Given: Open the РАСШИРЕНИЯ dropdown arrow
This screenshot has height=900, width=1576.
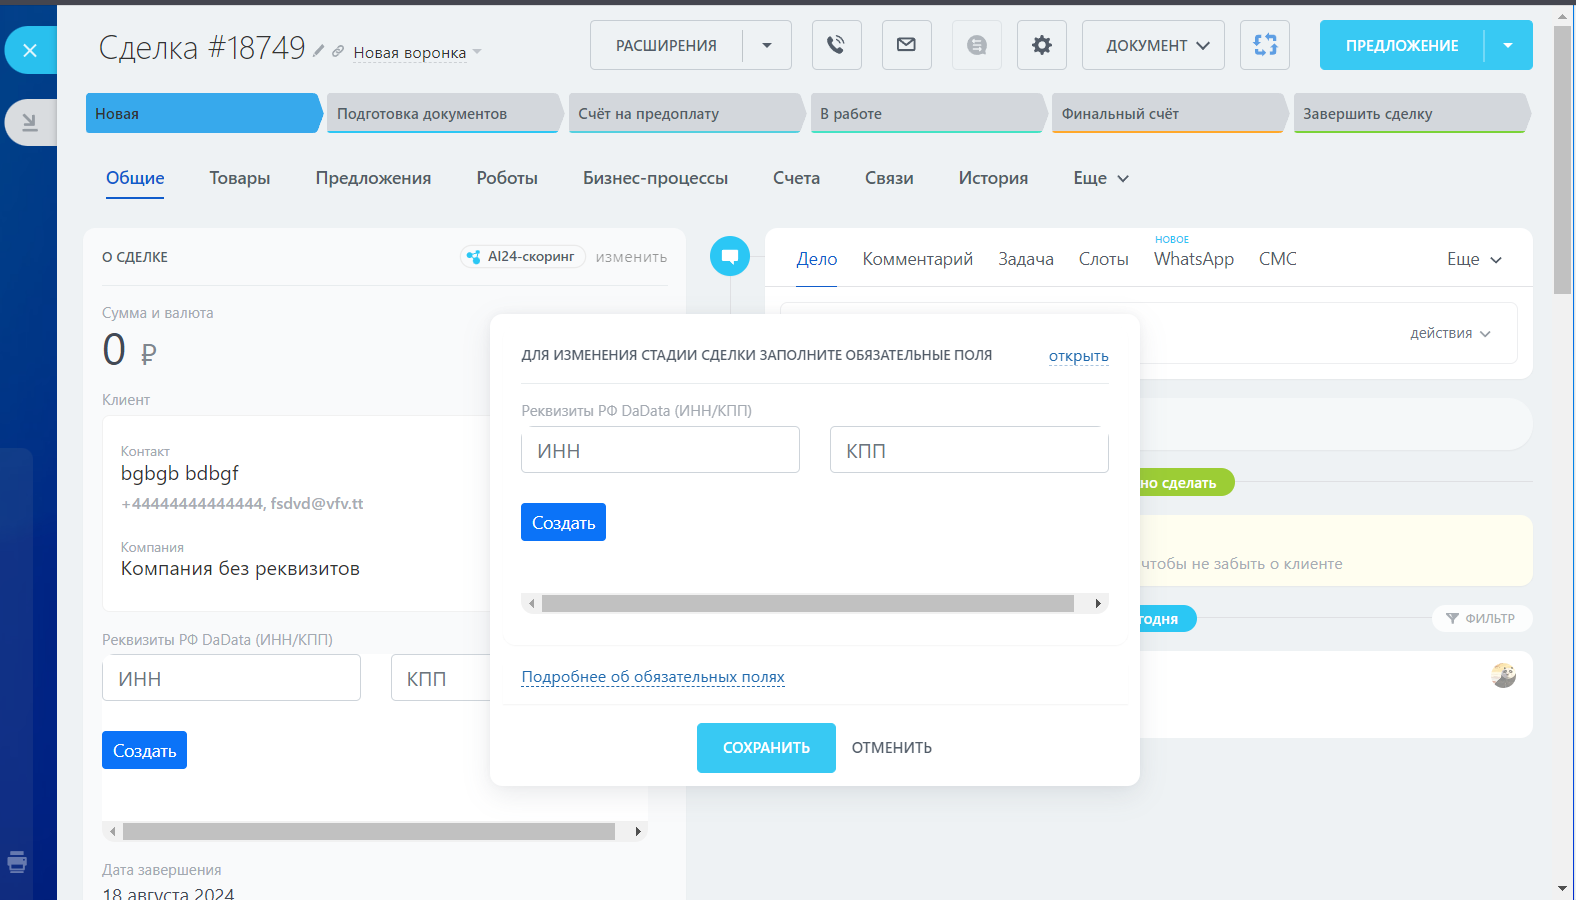Looking at the screenshot, I should (x=767, y=45).
